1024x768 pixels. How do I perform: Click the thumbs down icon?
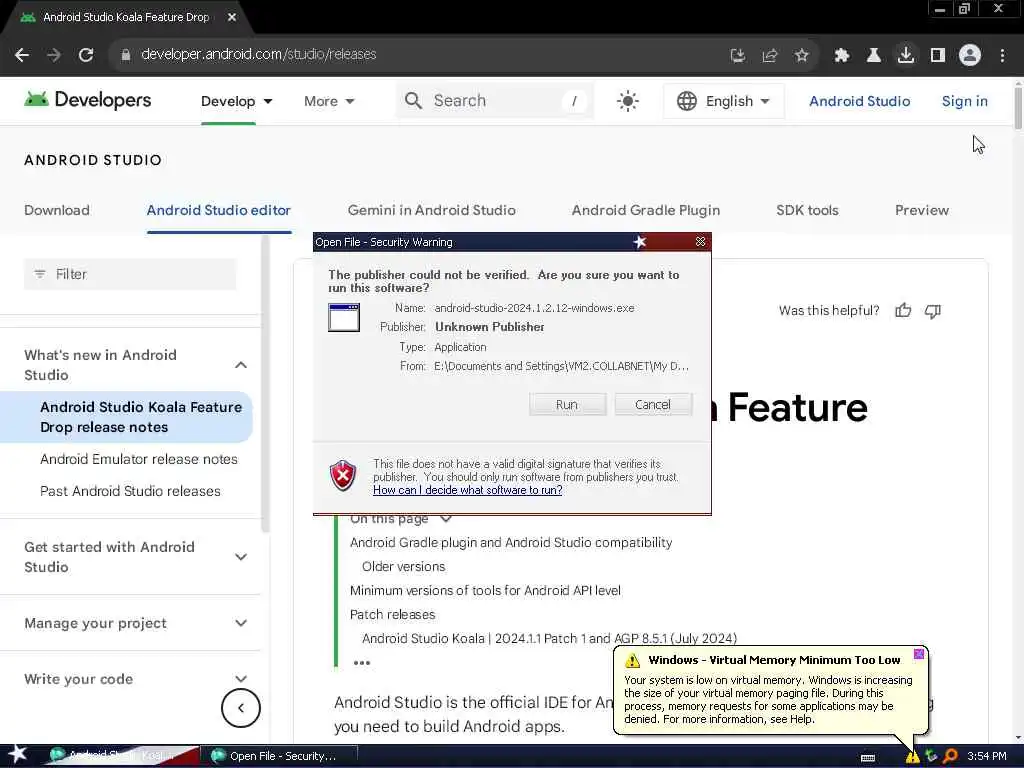coord(933,312)
